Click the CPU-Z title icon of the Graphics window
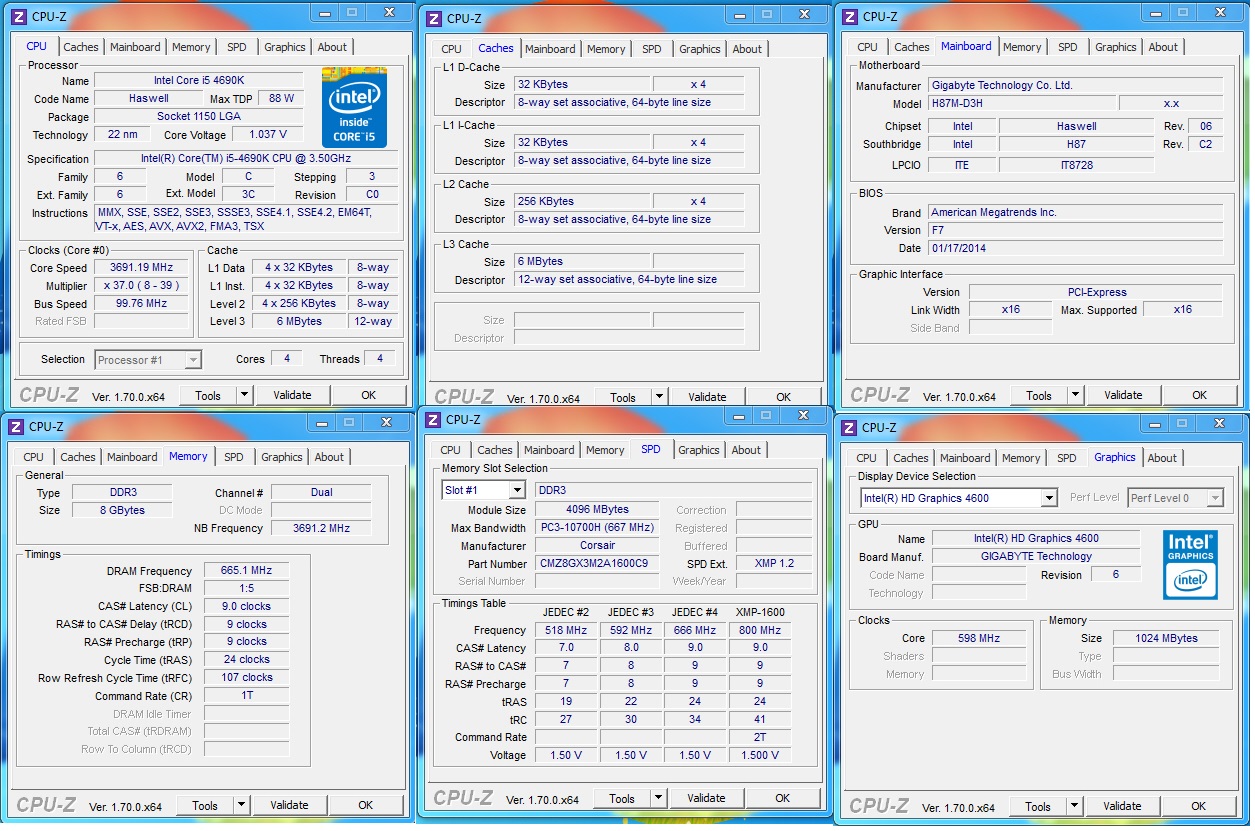This screenshot has width=1255, height=831. [x=848, y=427]
